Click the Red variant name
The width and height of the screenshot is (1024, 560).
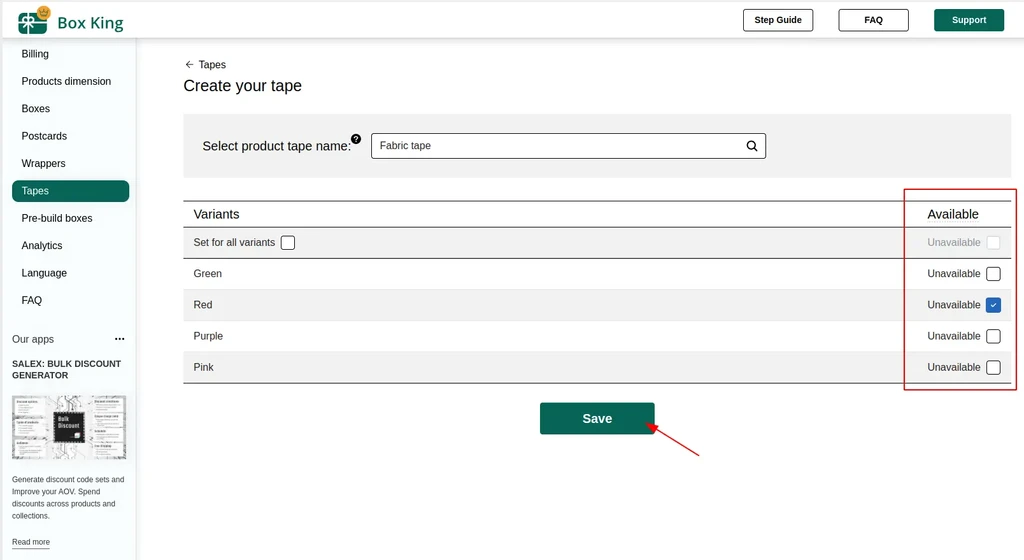click(x=202, y=305)
